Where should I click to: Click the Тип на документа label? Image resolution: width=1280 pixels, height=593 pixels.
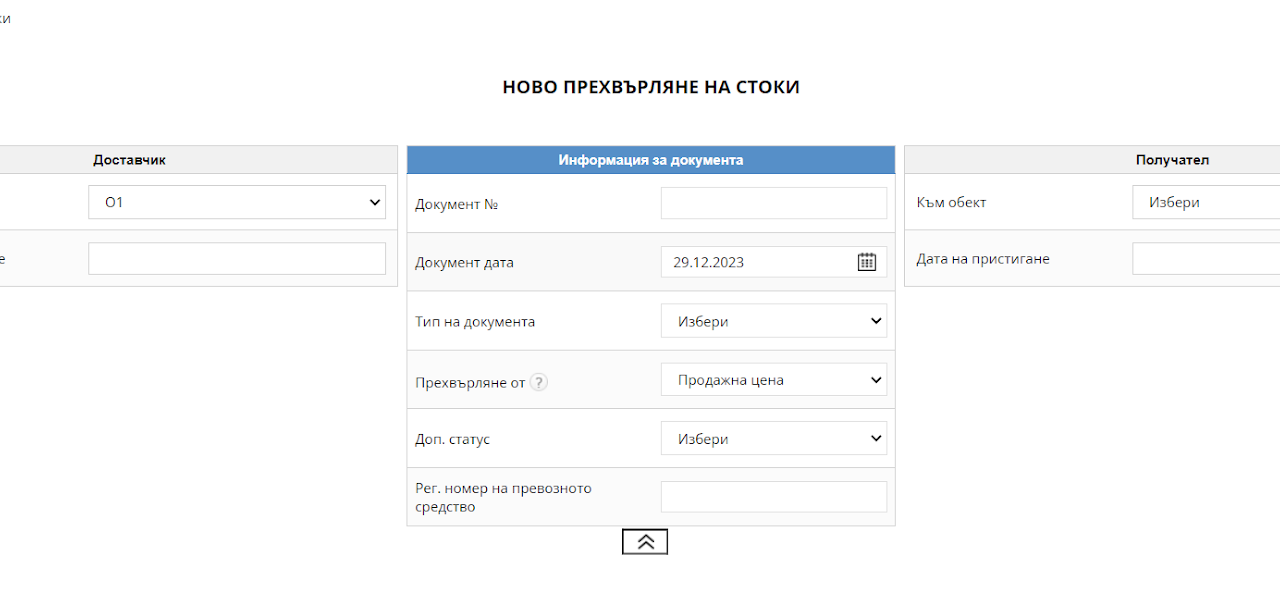click(x=475, y=322)
